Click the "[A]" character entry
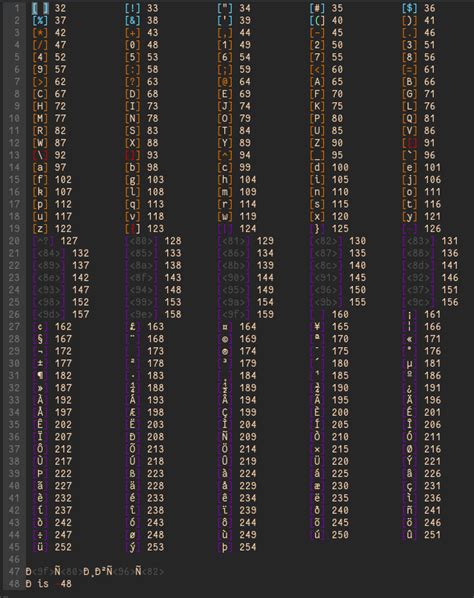The width and height of the screenshot is (474, 598). (x=317, y=82)
